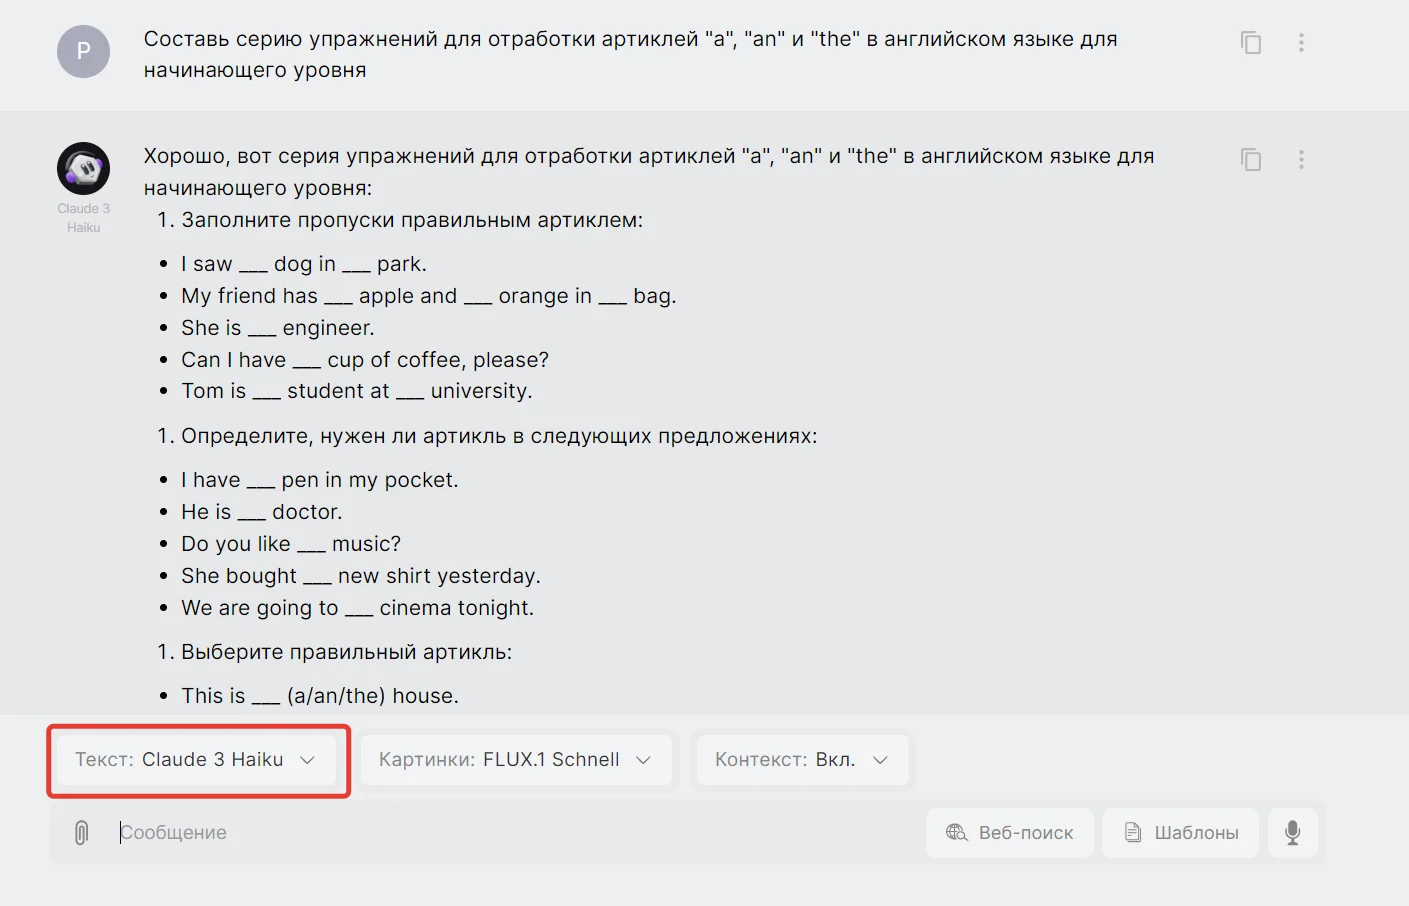Open the Шаблоны templates
Screen dimensions: 1409x906
pyautogui.click(x=1181, y=832)
